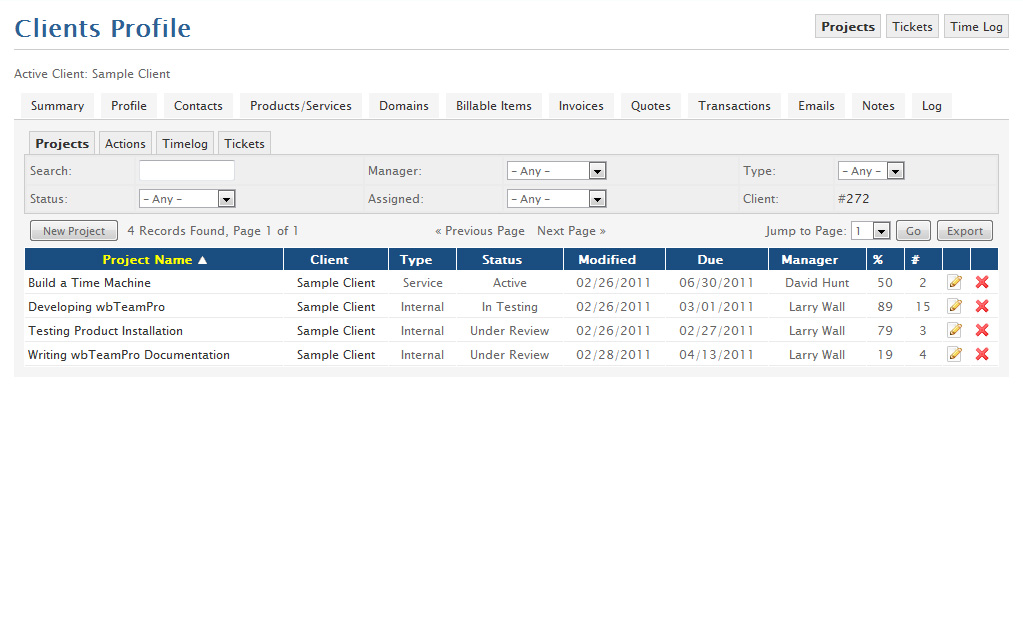Image resolution: width=1023 pixels, height=620 pixels.
Task: Open the Time Log section
Action: click(x=975, y=26)
